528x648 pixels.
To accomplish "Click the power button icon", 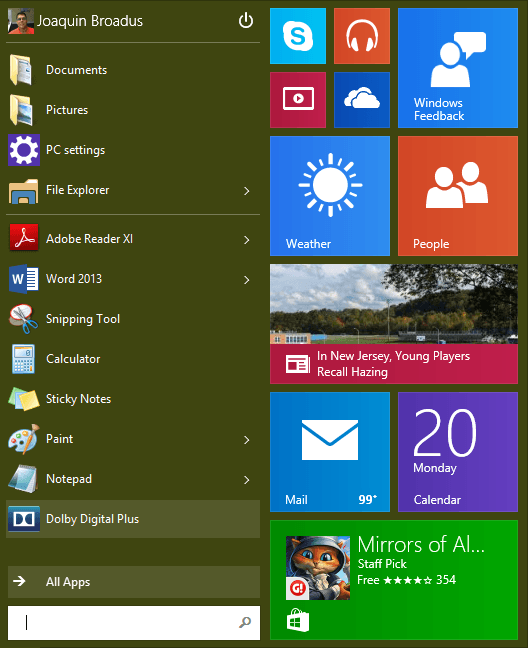I will [x=246, y=20].
